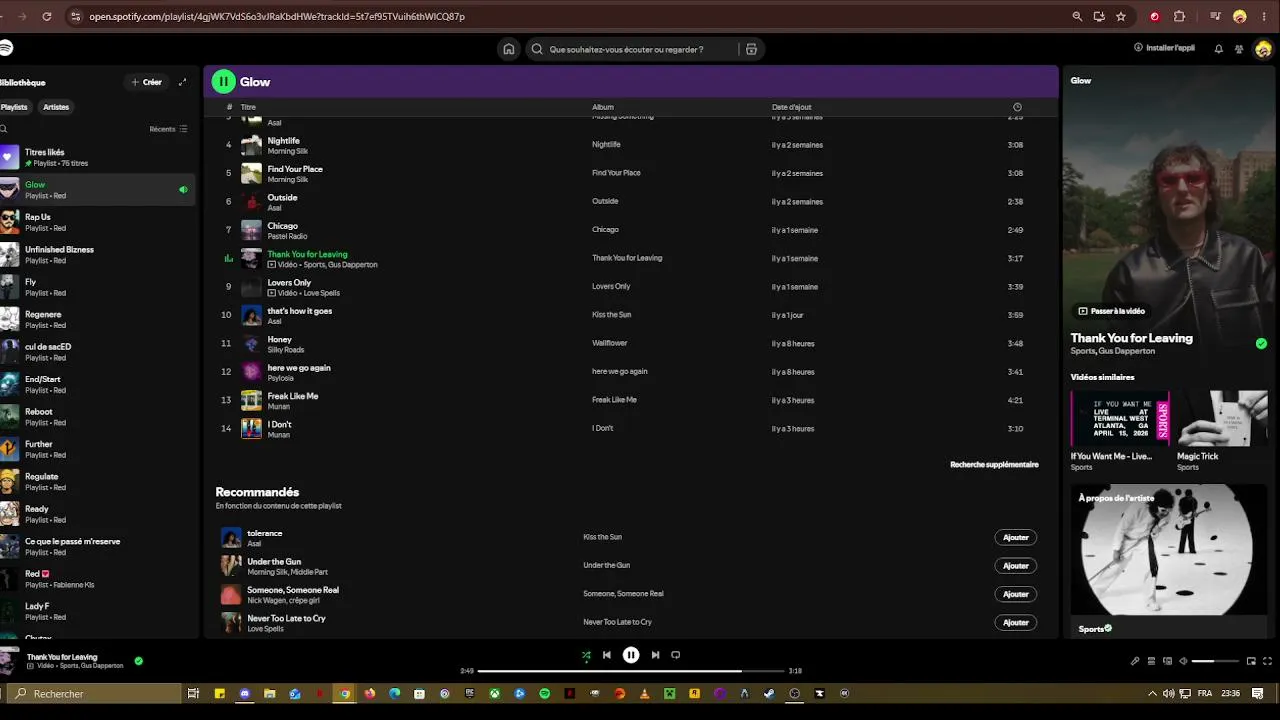The width and height of the screenshot is (1280, 720).
Task: Filter library by Artistes
Action: point(56,107)
